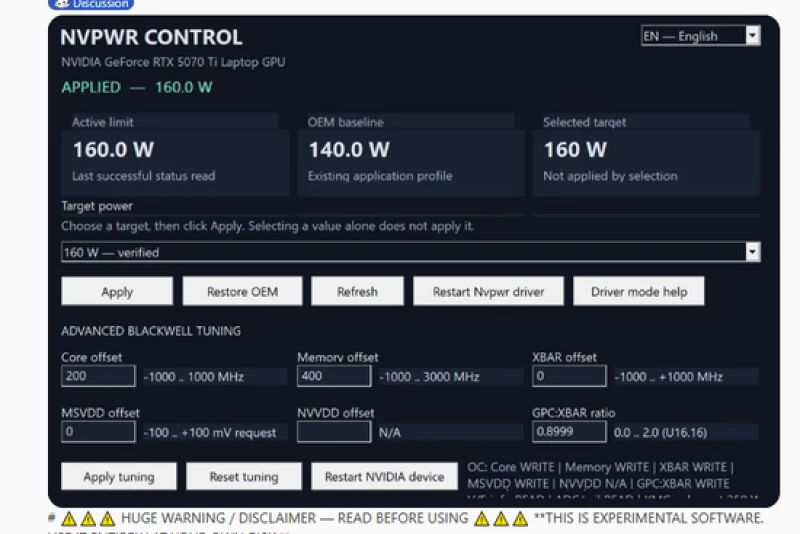Click the ADVANCED BLACKWELL TUNING heading

[151, 331]
